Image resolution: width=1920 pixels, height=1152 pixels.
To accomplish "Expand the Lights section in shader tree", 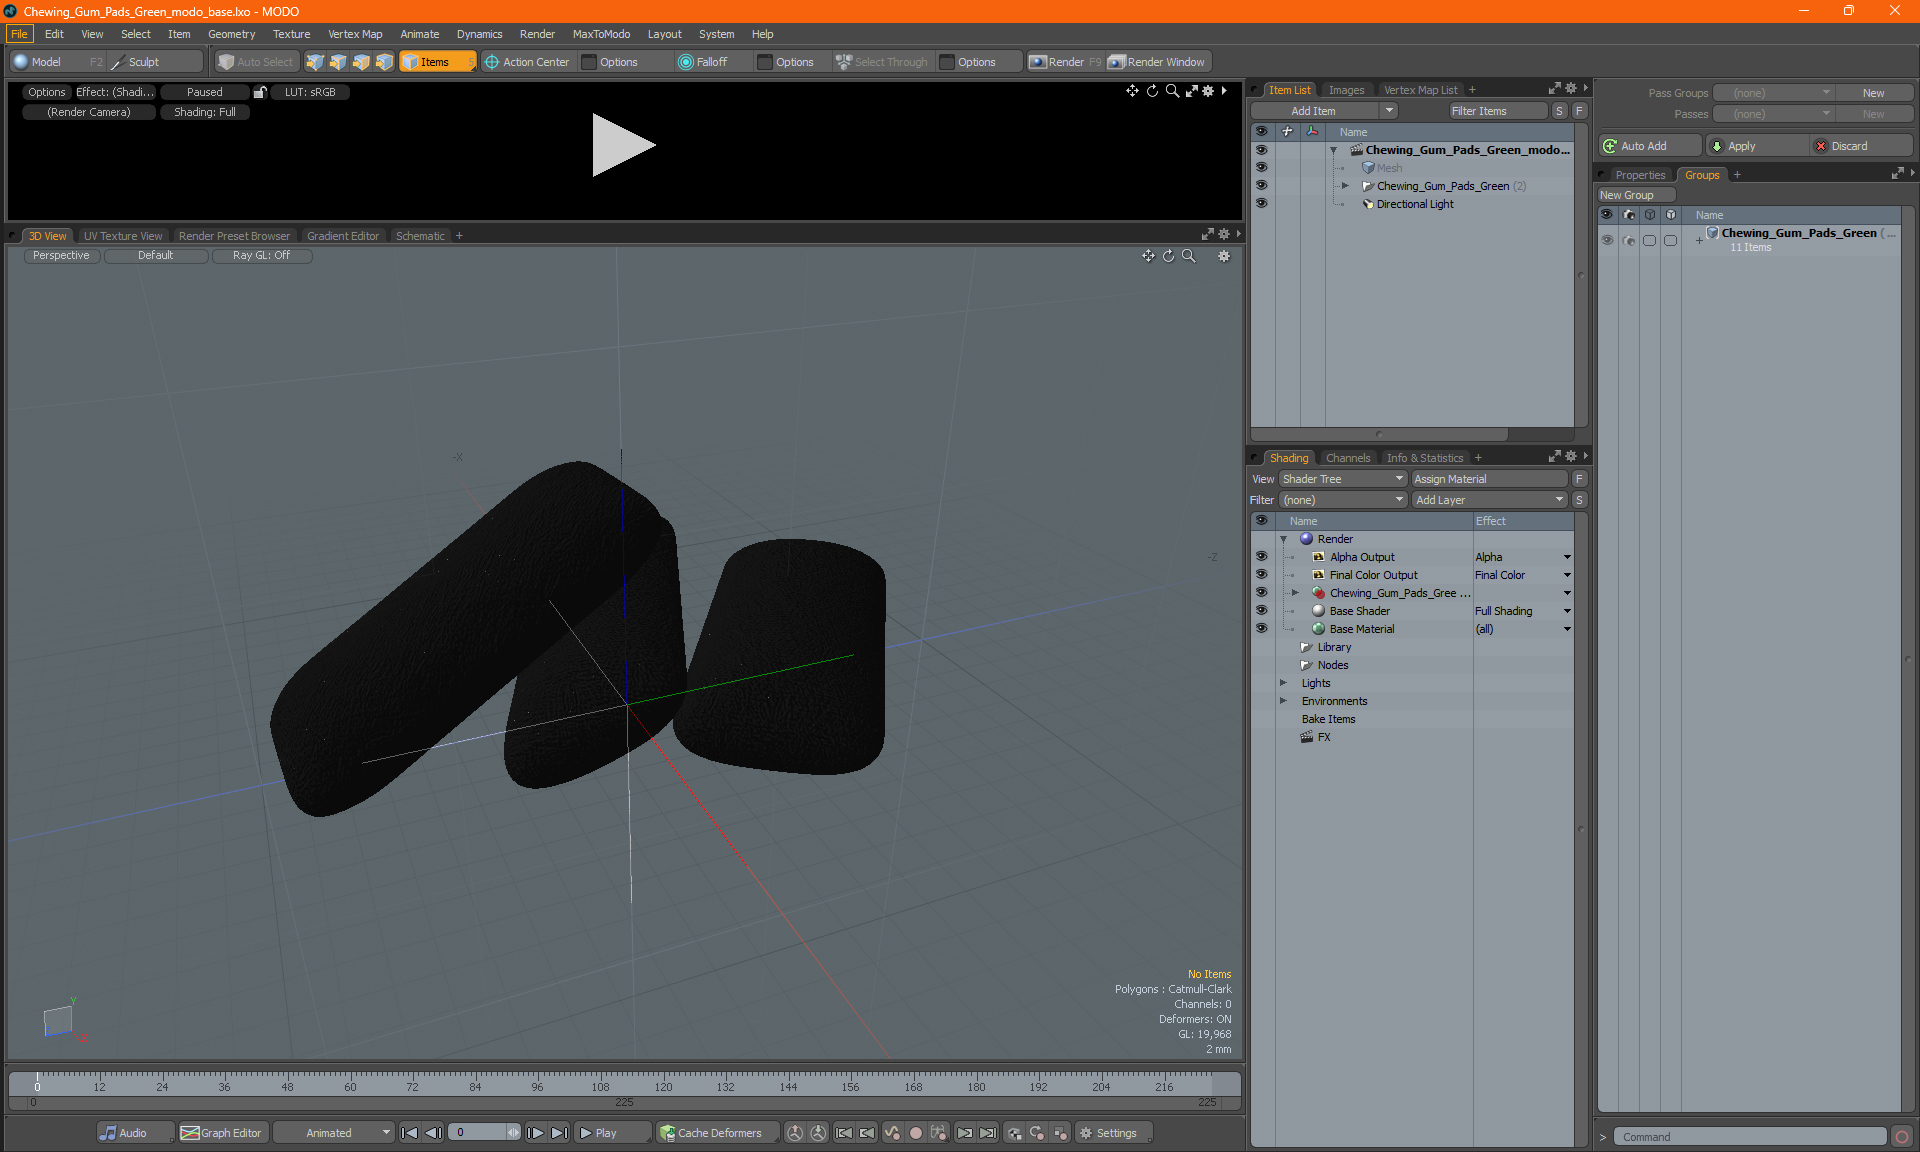I will (x=1285, y=682).
